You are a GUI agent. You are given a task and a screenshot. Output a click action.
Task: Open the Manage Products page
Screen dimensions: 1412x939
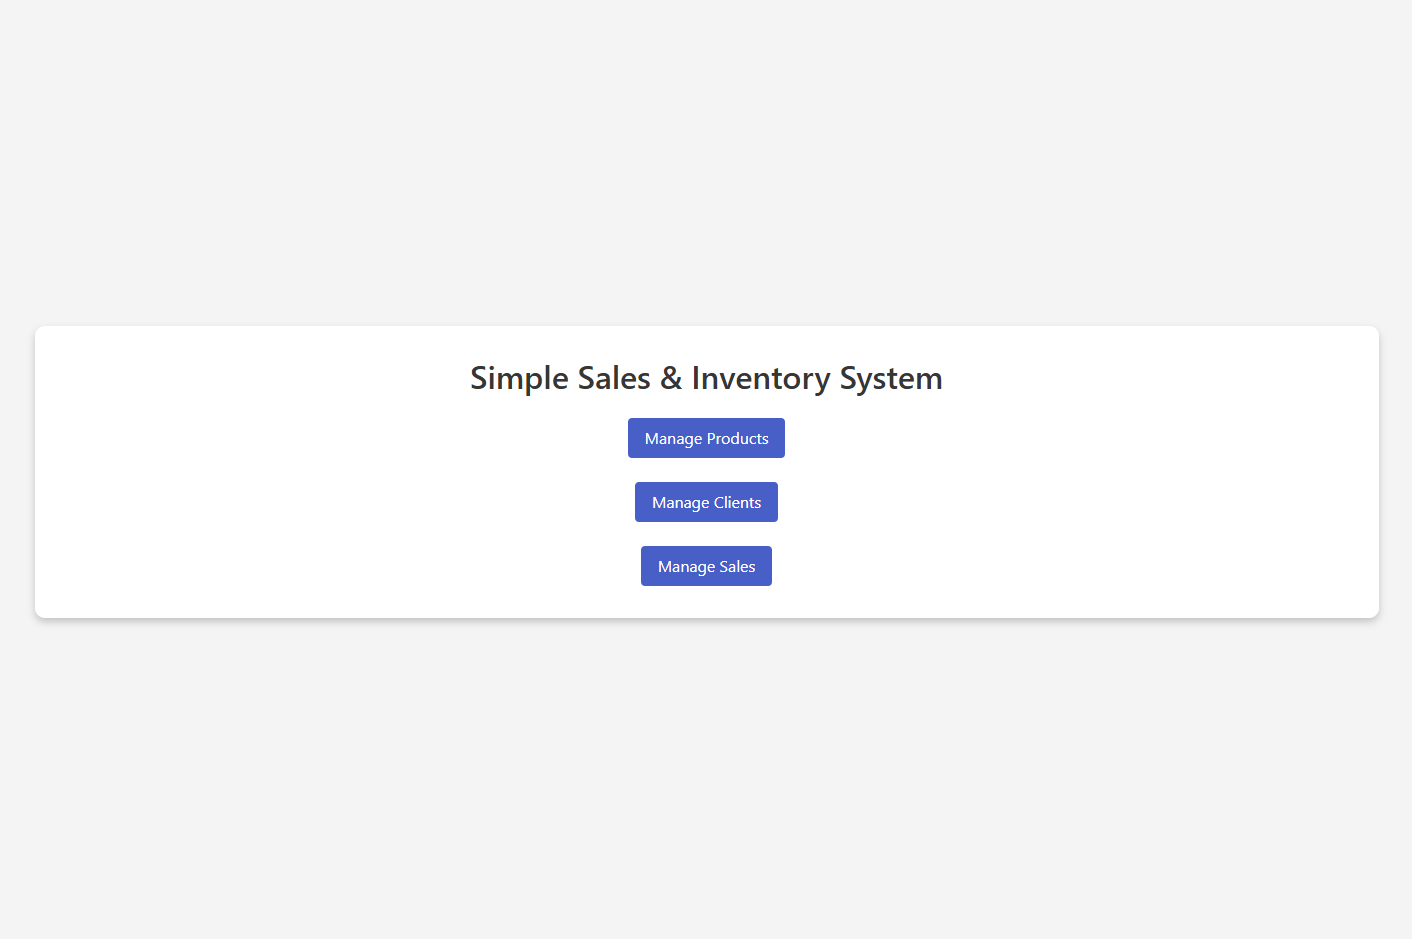[706, 438]
